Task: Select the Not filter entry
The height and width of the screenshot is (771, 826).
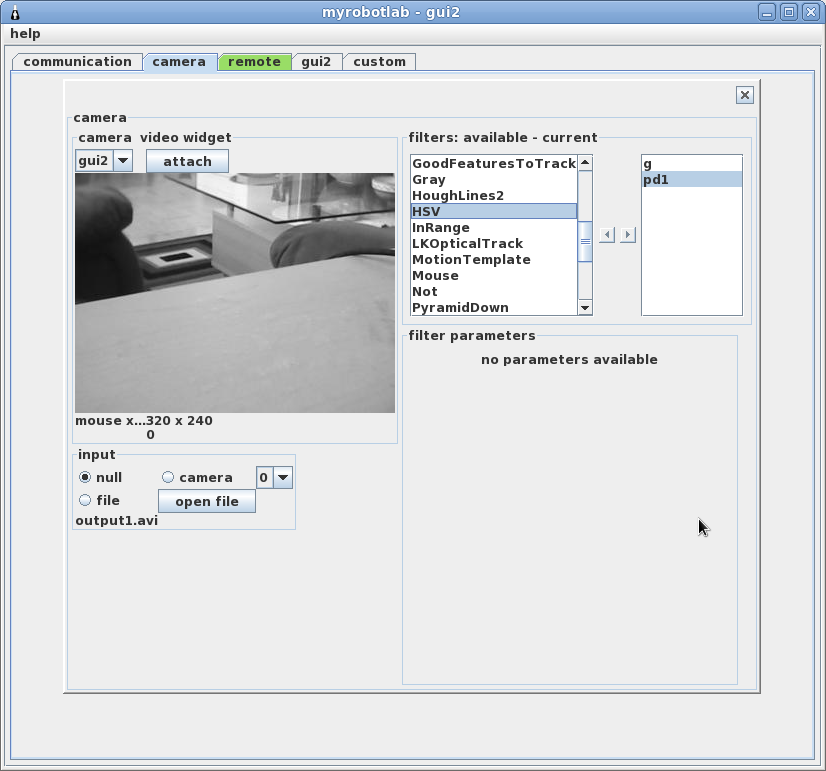Action: point(494,291)
